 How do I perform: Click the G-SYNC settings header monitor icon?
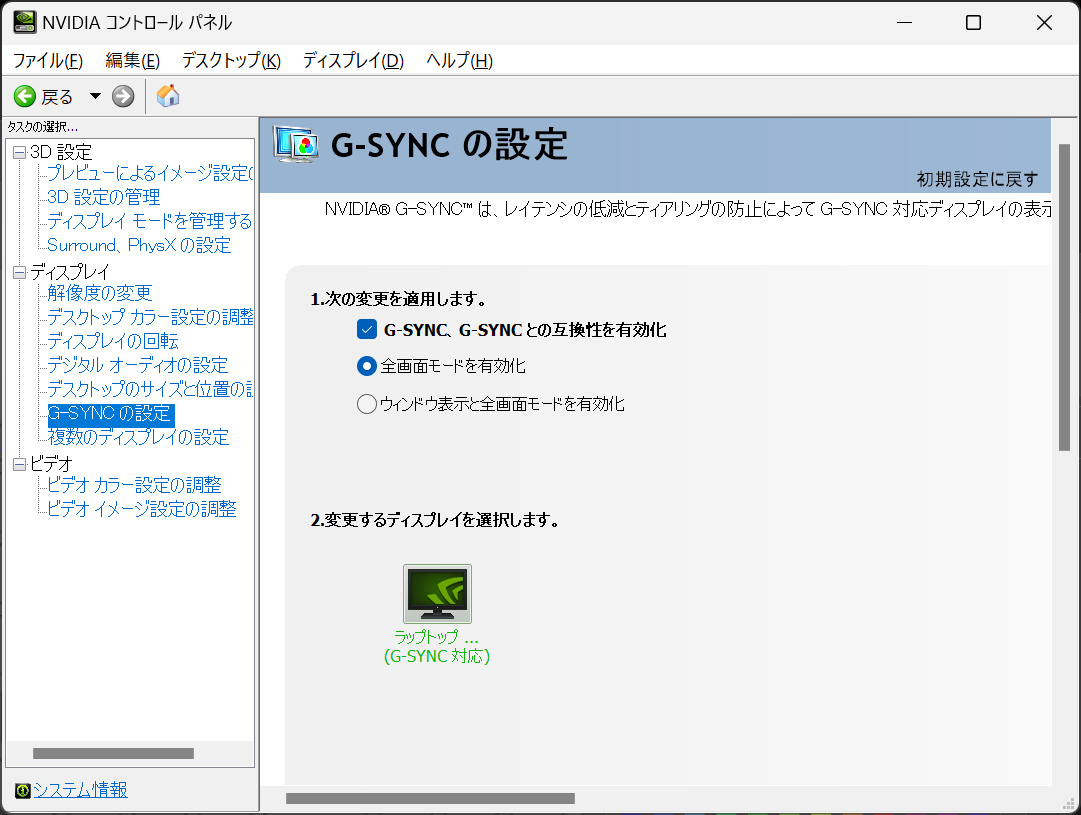(296, 144)
